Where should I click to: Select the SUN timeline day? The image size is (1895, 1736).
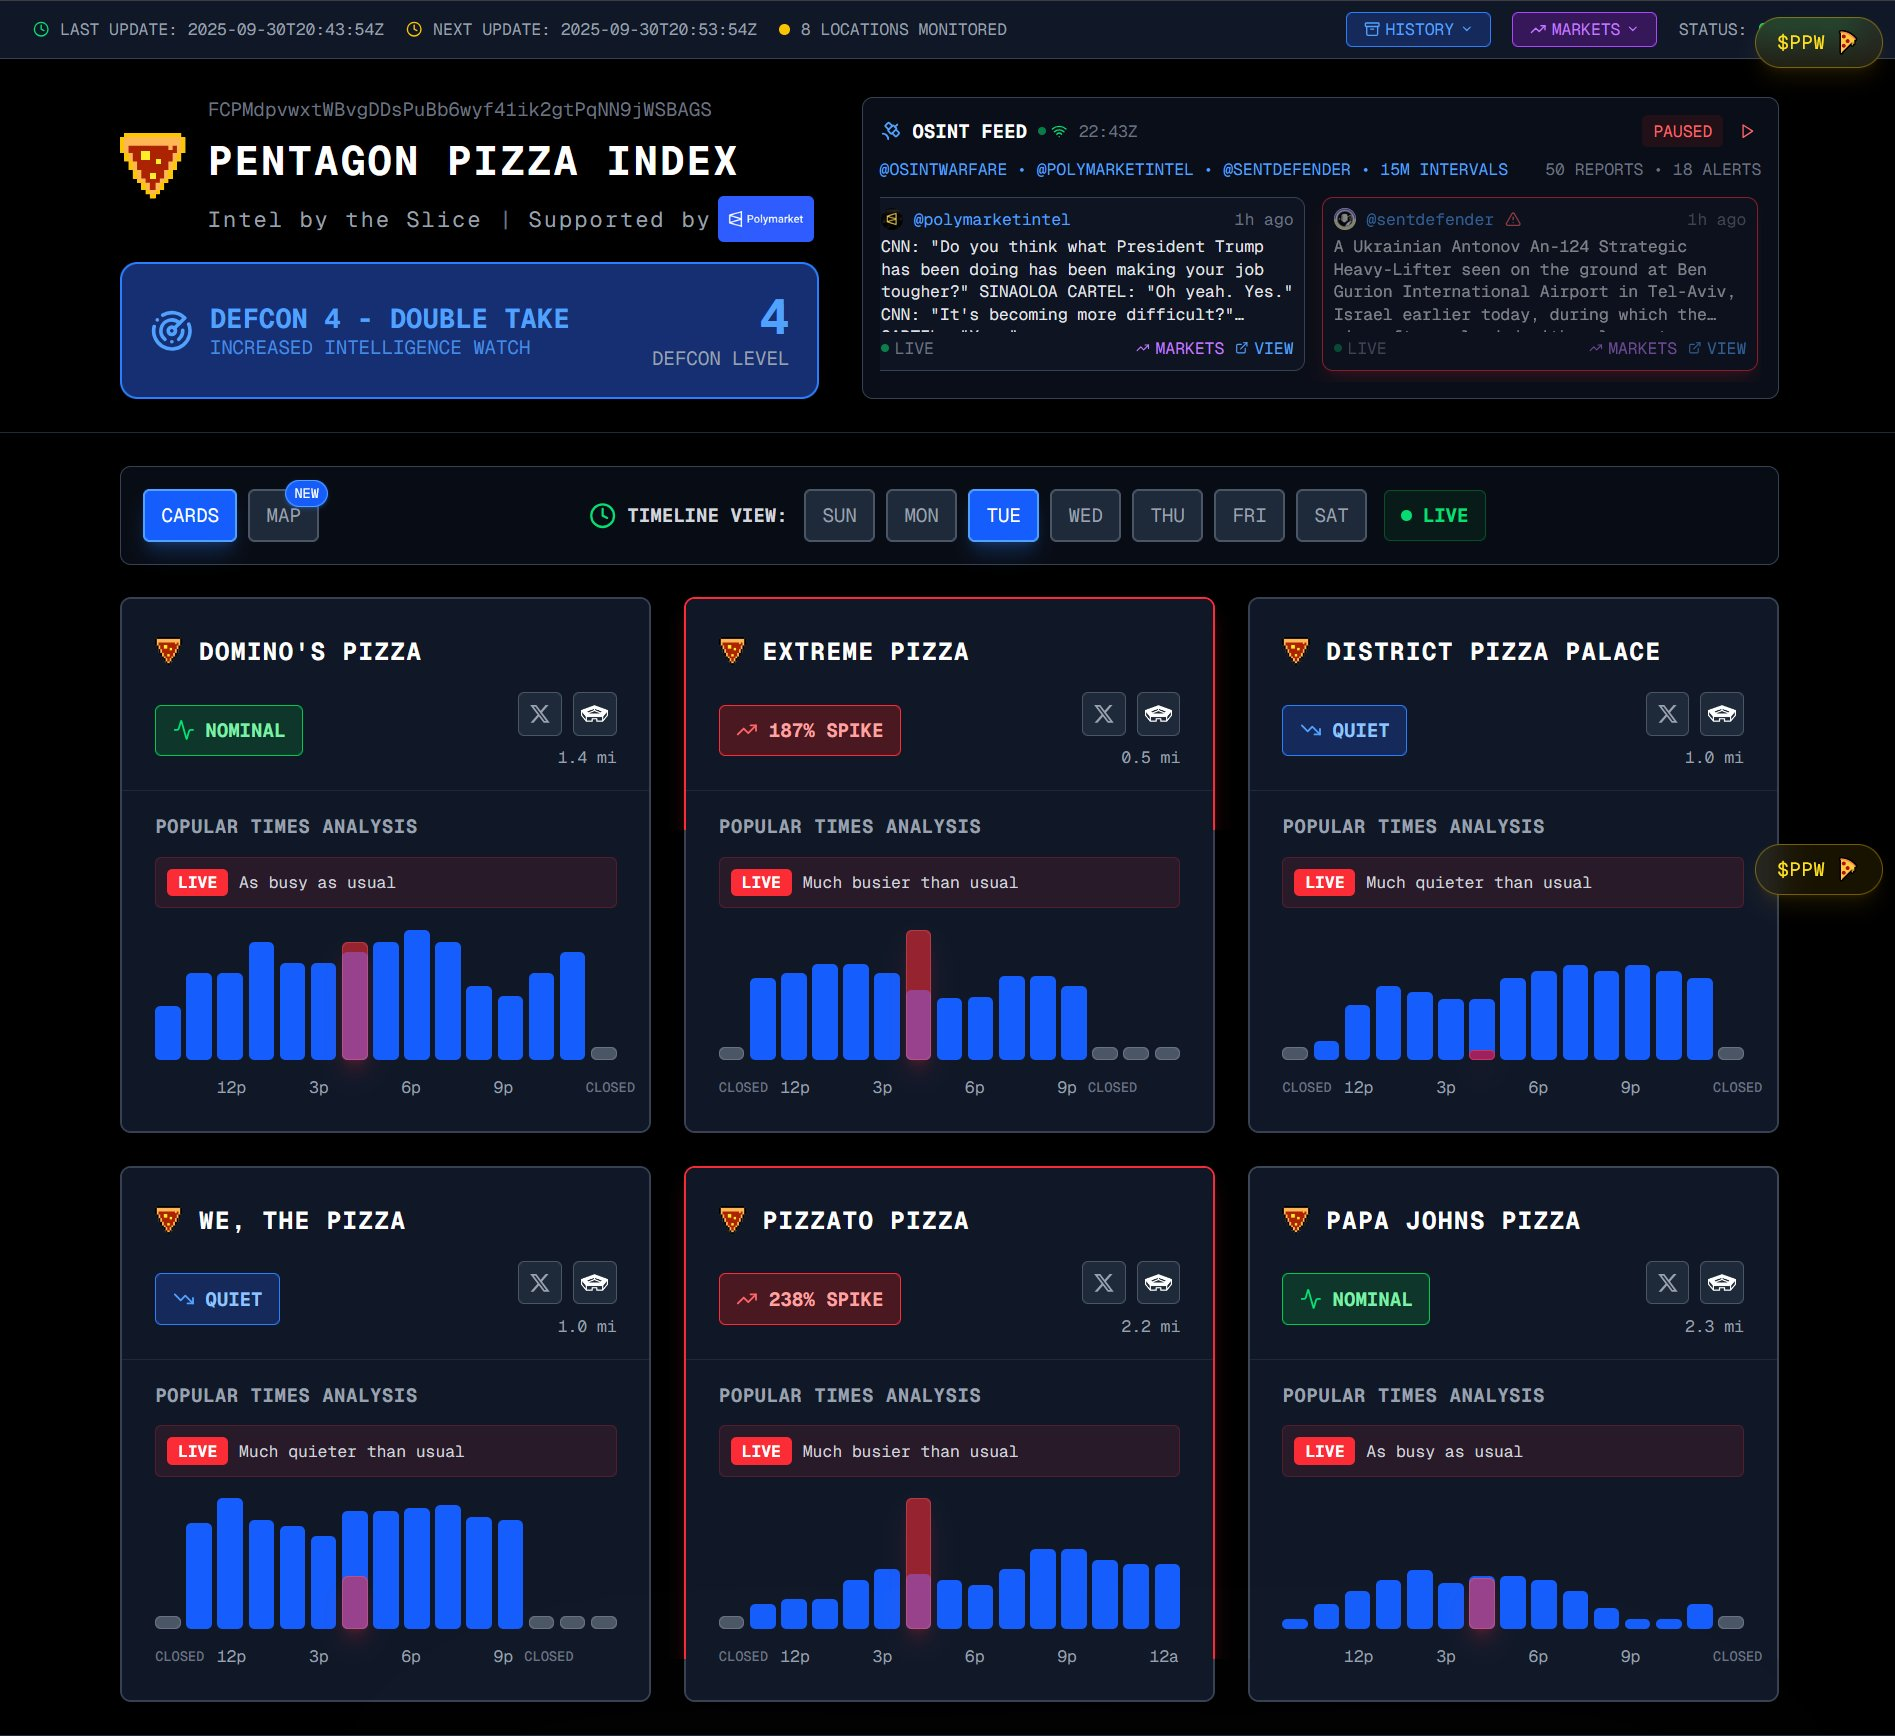coord(839,516)
